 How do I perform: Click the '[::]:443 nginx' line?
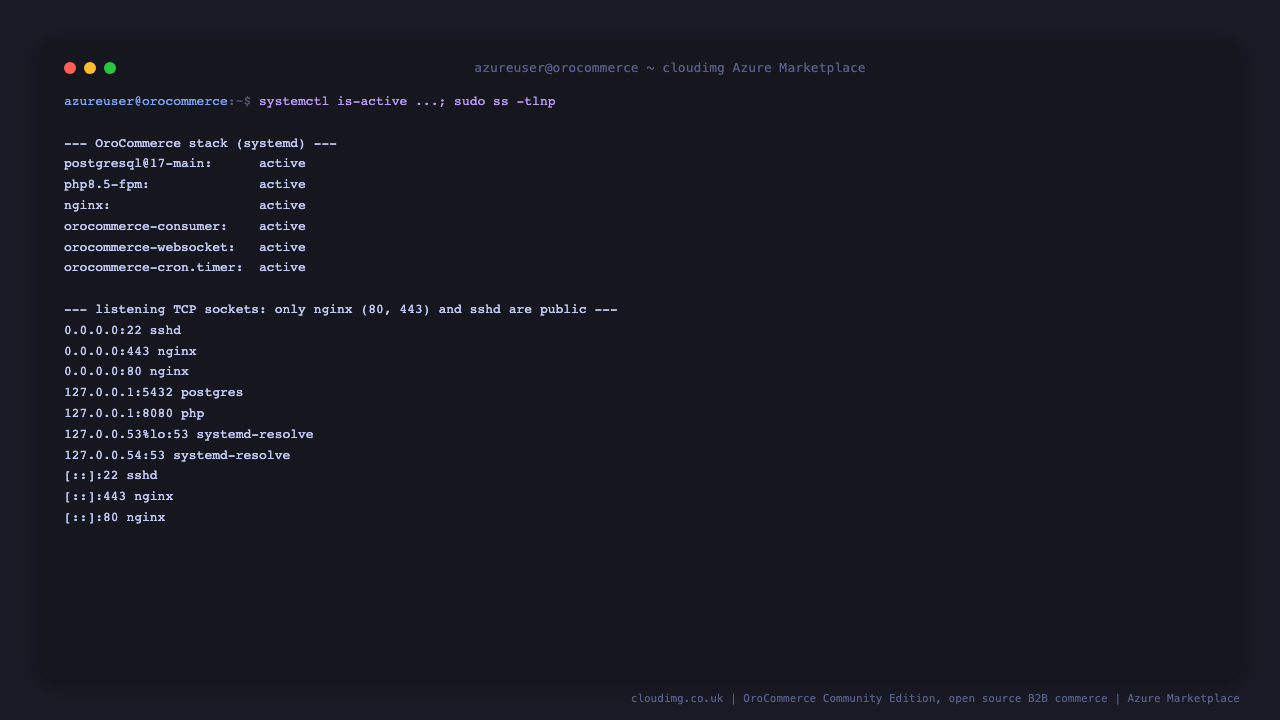pyautogui.click(x=119, y=497)
